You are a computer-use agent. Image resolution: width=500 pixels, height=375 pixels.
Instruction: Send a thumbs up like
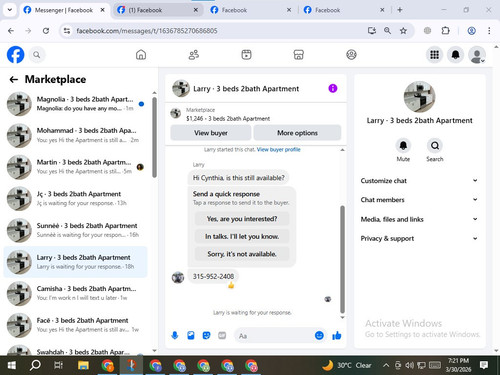337,335
